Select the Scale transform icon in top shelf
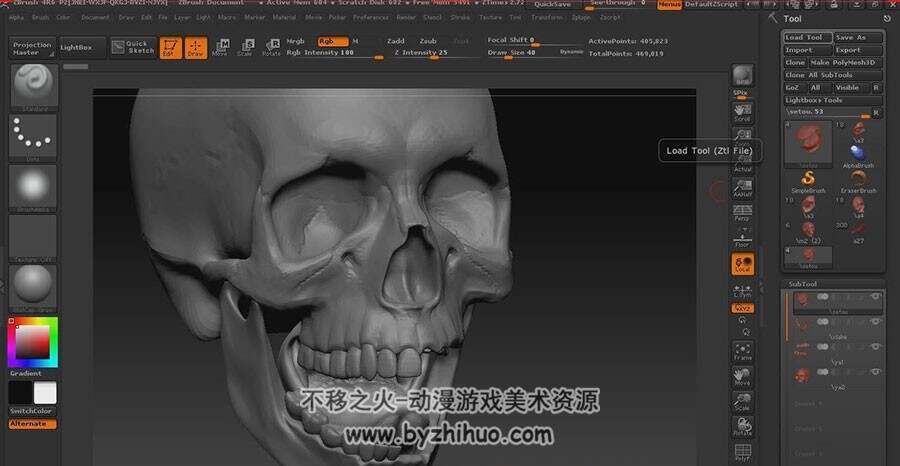The width and height of the screenshot is (900, 466). pyautogui.click(x=246, y=48)
